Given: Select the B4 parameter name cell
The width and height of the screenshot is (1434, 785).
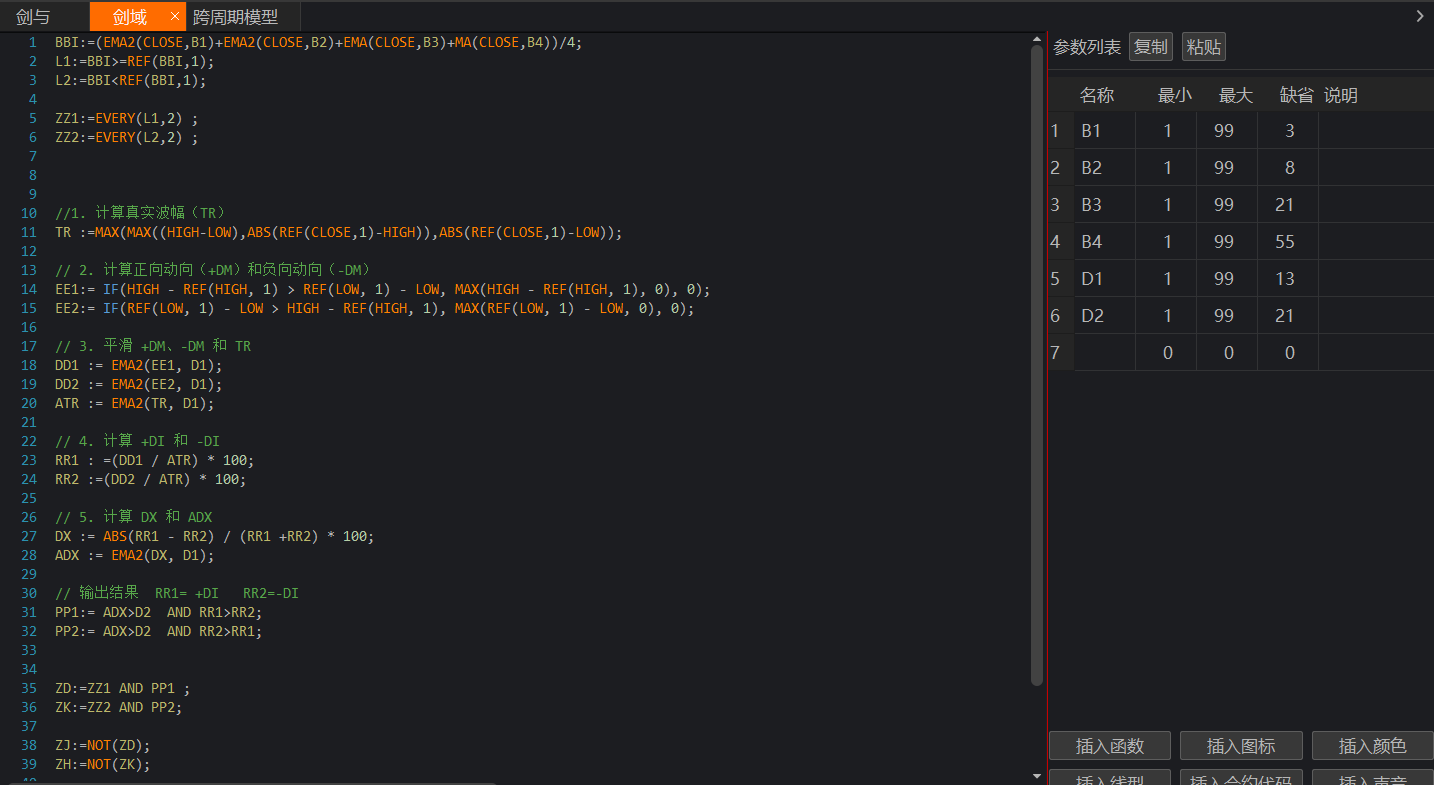Looking at the screenshot, I should (x=1104, y=242).
